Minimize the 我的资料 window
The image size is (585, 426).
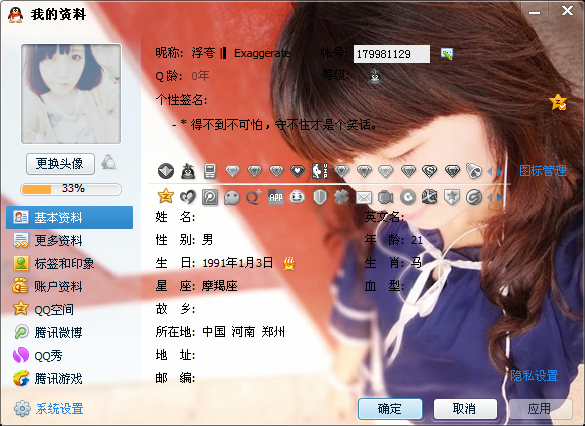coord(534,12)
